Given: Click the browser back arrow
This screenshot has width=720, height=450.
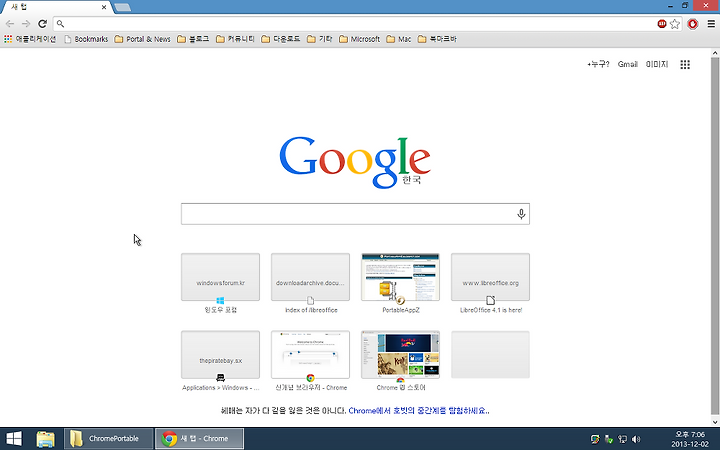Looking at the screenshot, I should click(x=10, y=24).
